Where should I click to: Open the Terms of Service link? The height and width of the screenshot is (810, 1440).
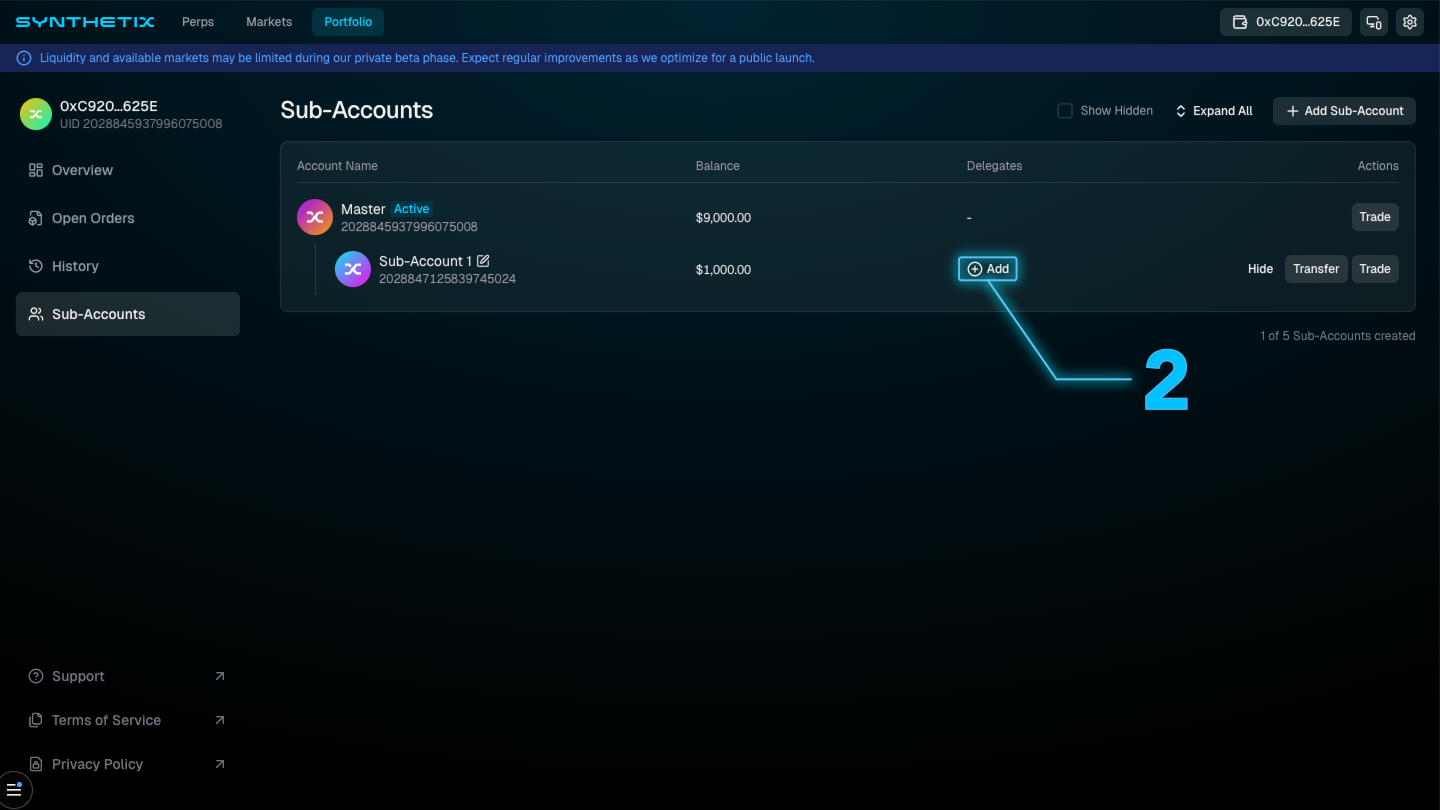click(106, 720)
